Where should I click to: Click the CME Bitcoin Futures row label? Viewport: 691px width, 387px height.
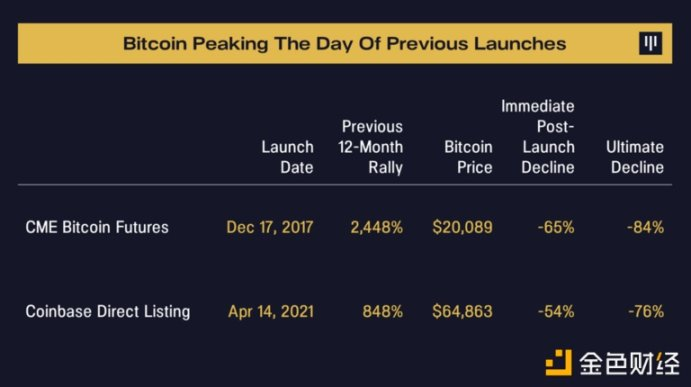[97, 227]
